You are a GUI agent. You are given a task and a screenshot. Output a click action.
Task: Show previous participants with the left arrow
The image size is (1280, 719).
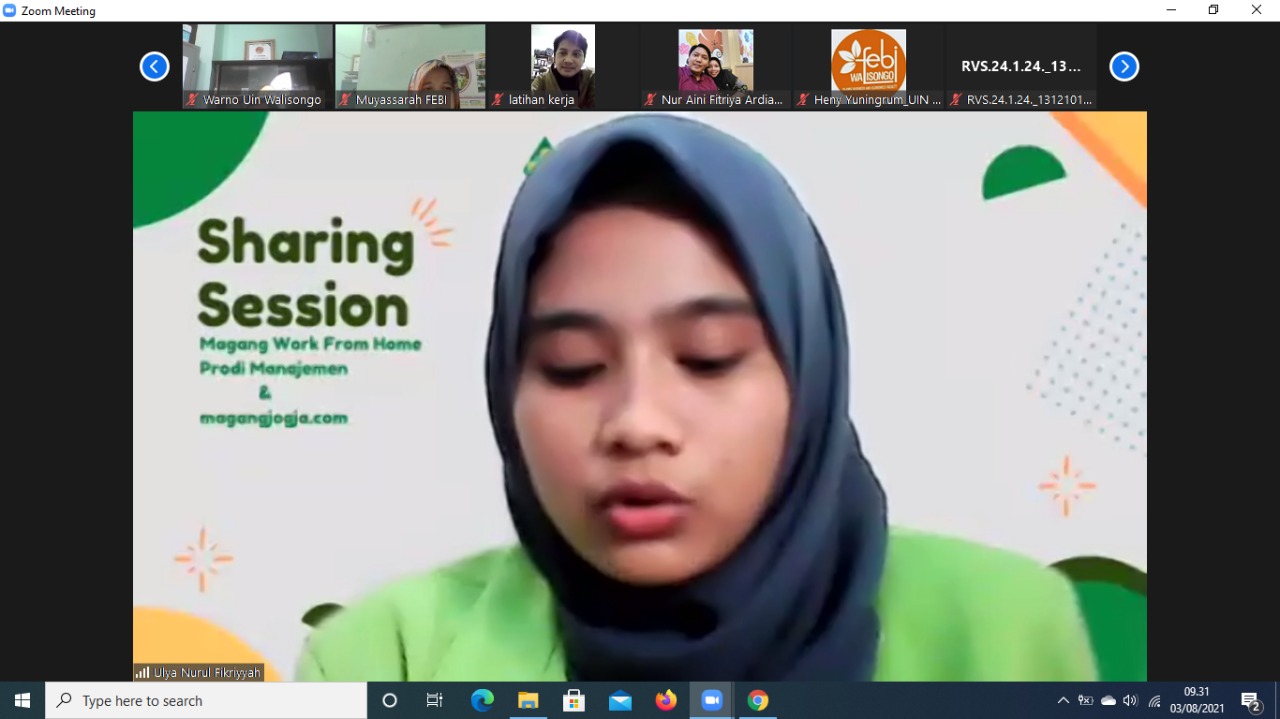pyautogui.click(x=154, y=67)
